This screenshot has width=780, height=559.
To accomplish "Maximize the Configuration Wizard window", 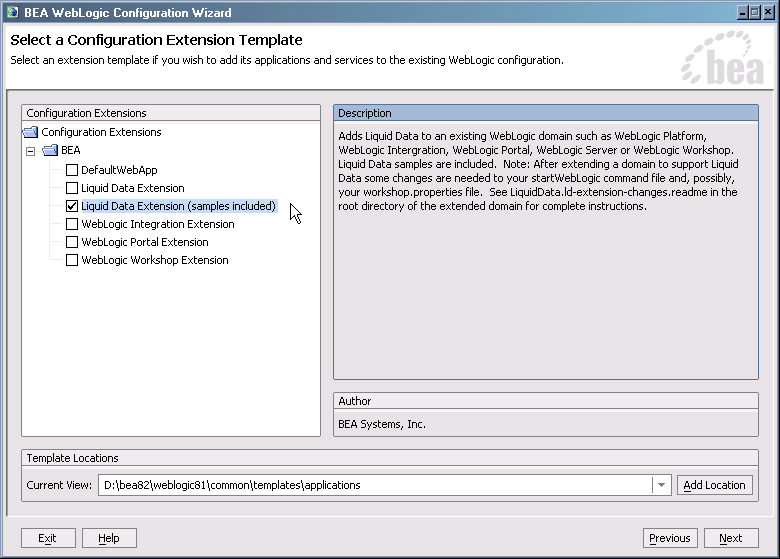I will click(x=755, y=12).
